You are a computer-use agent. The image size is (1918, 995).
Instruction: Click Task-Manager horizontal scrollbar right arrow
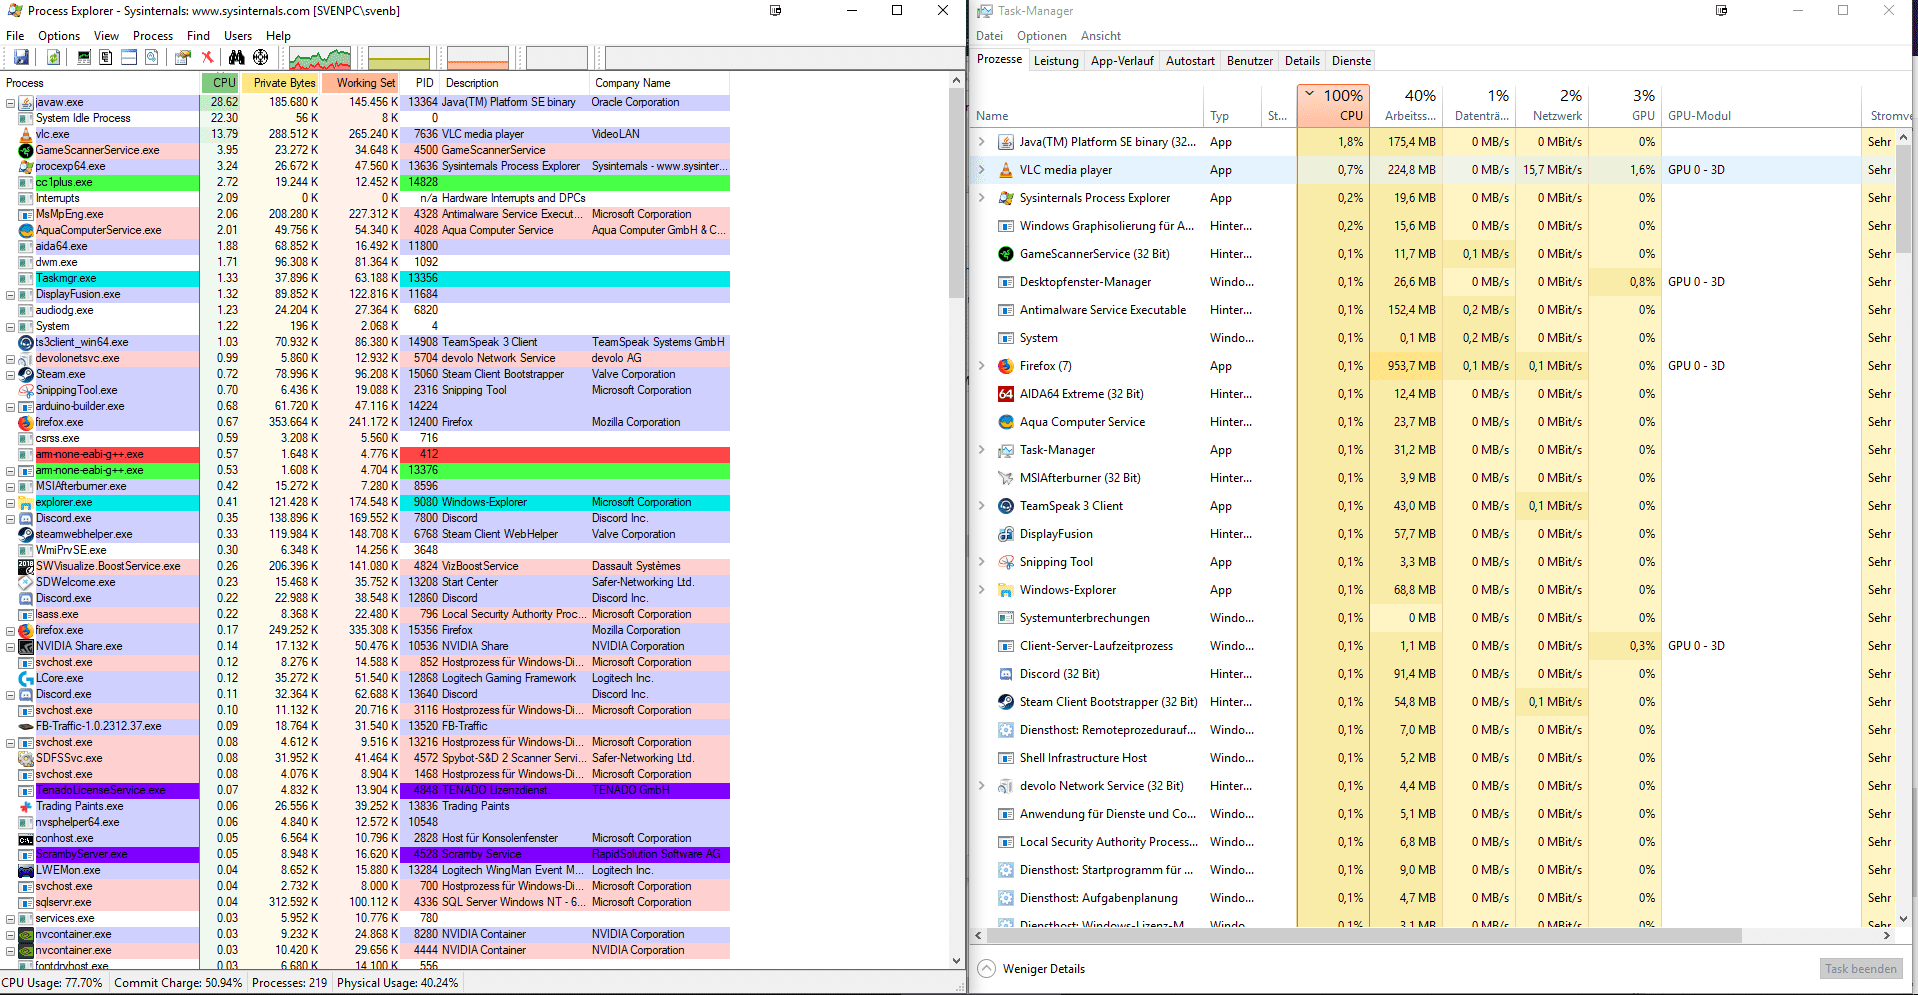[x=1886, y=936]
